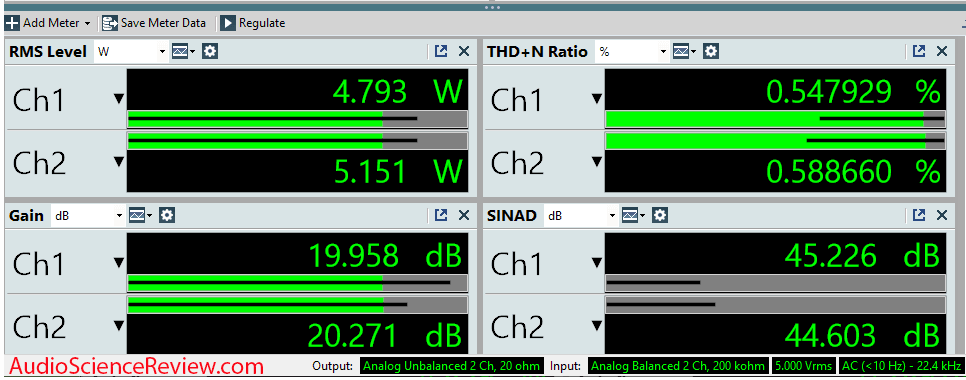Image resolution: width=966 pixels, height=380 pixels.
Task: Open THD+N Ratio unit dropdown showing %
Action: point(632,52)
